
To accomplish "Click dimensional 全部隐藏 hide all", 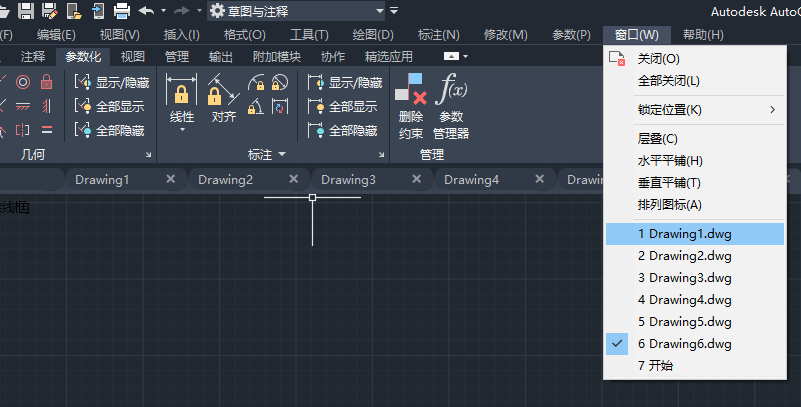I will 342,130.
